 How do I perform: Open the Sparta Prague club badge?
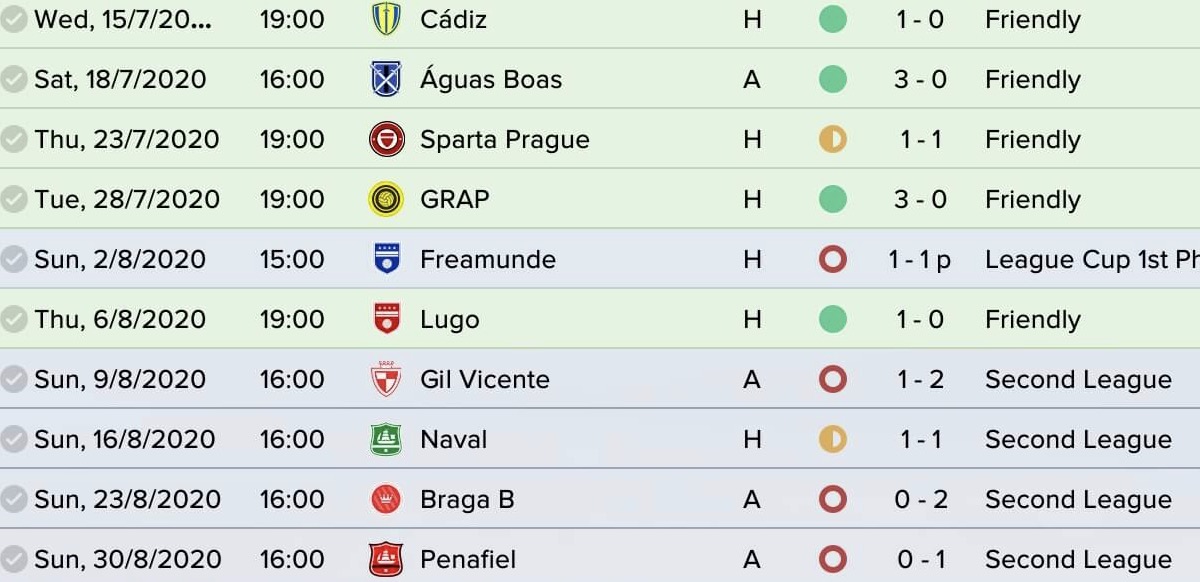386,139
